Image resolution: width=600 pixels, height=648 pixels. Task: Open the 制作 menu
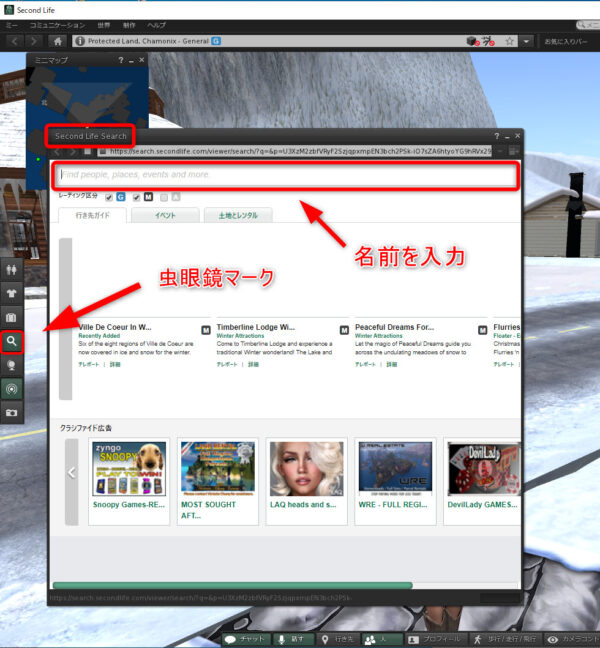(129, 25)
